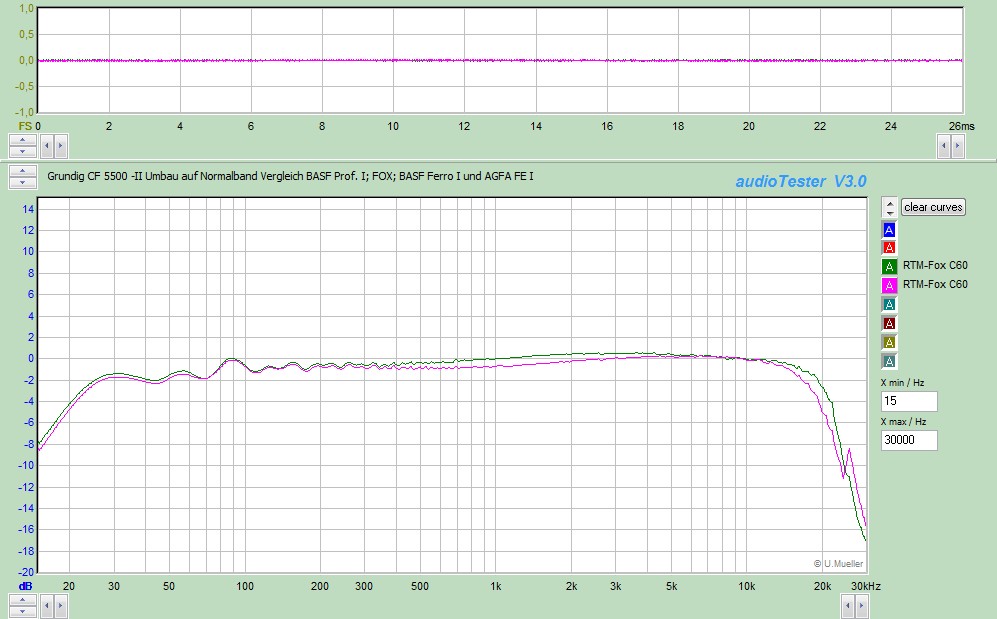Viewport: 997px width, 619px height.
Task: Increase the FS scale with up arrow
Action: pyautogui.click(x=23, y=140)
